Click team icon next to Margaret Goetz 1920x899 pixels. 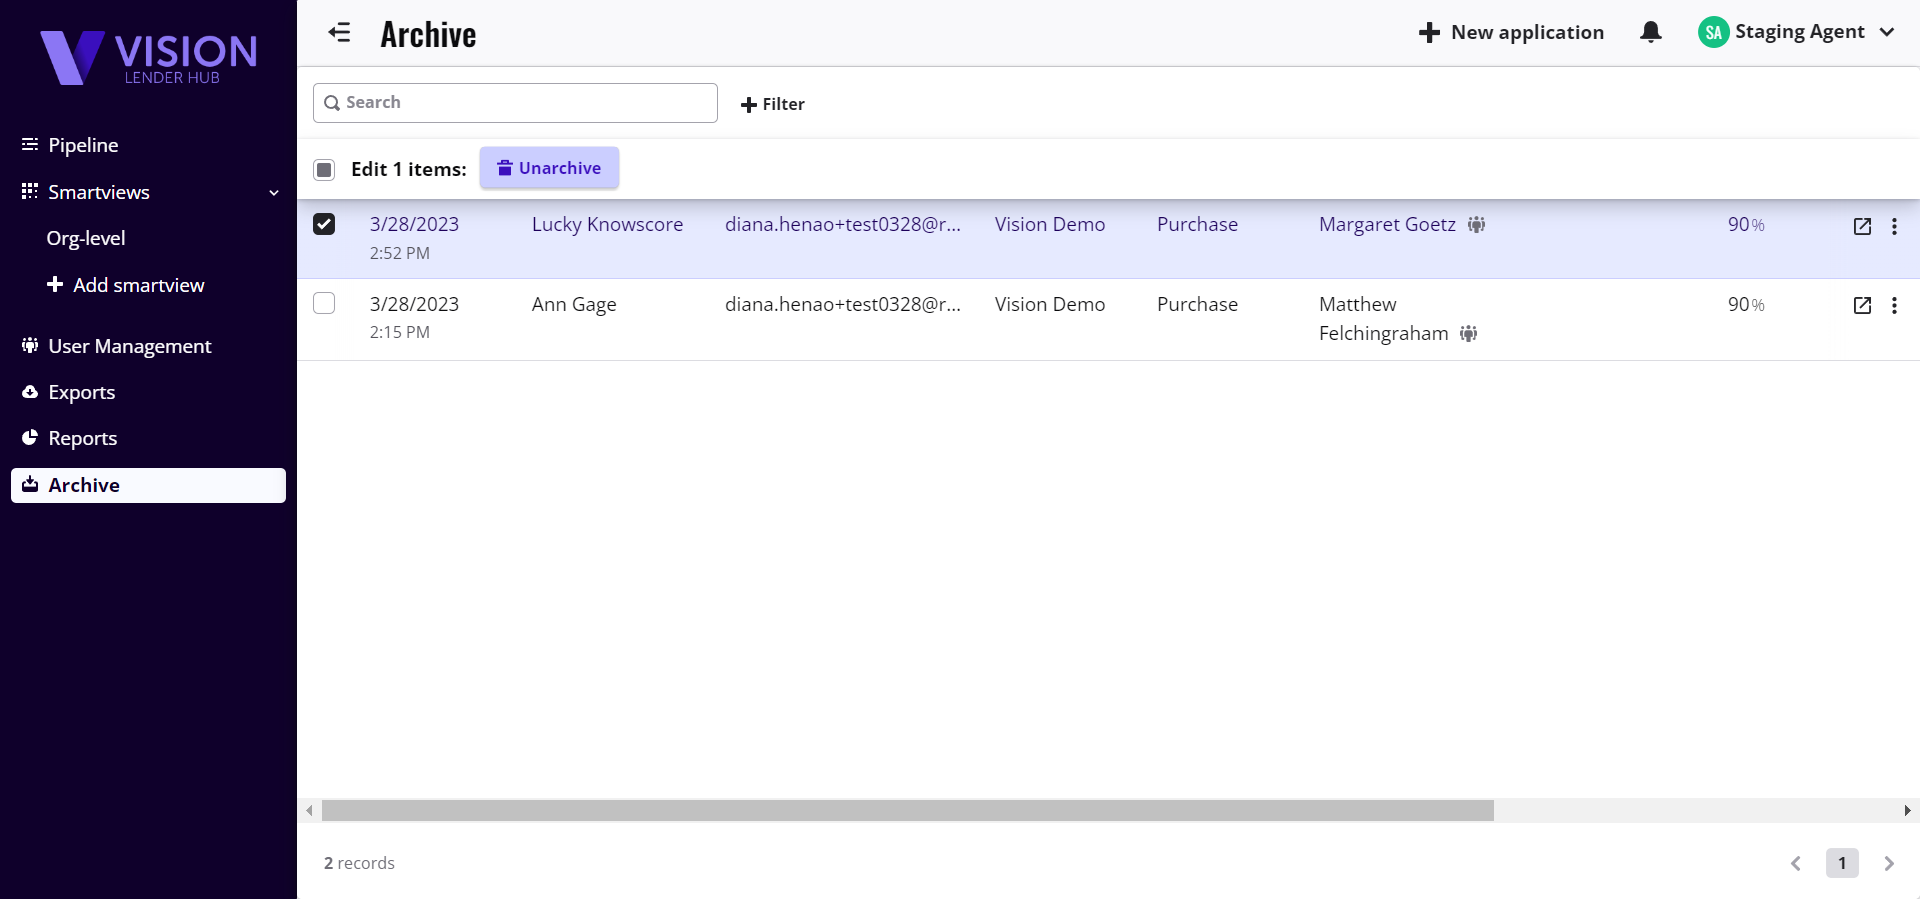[x=1476, y=225]
